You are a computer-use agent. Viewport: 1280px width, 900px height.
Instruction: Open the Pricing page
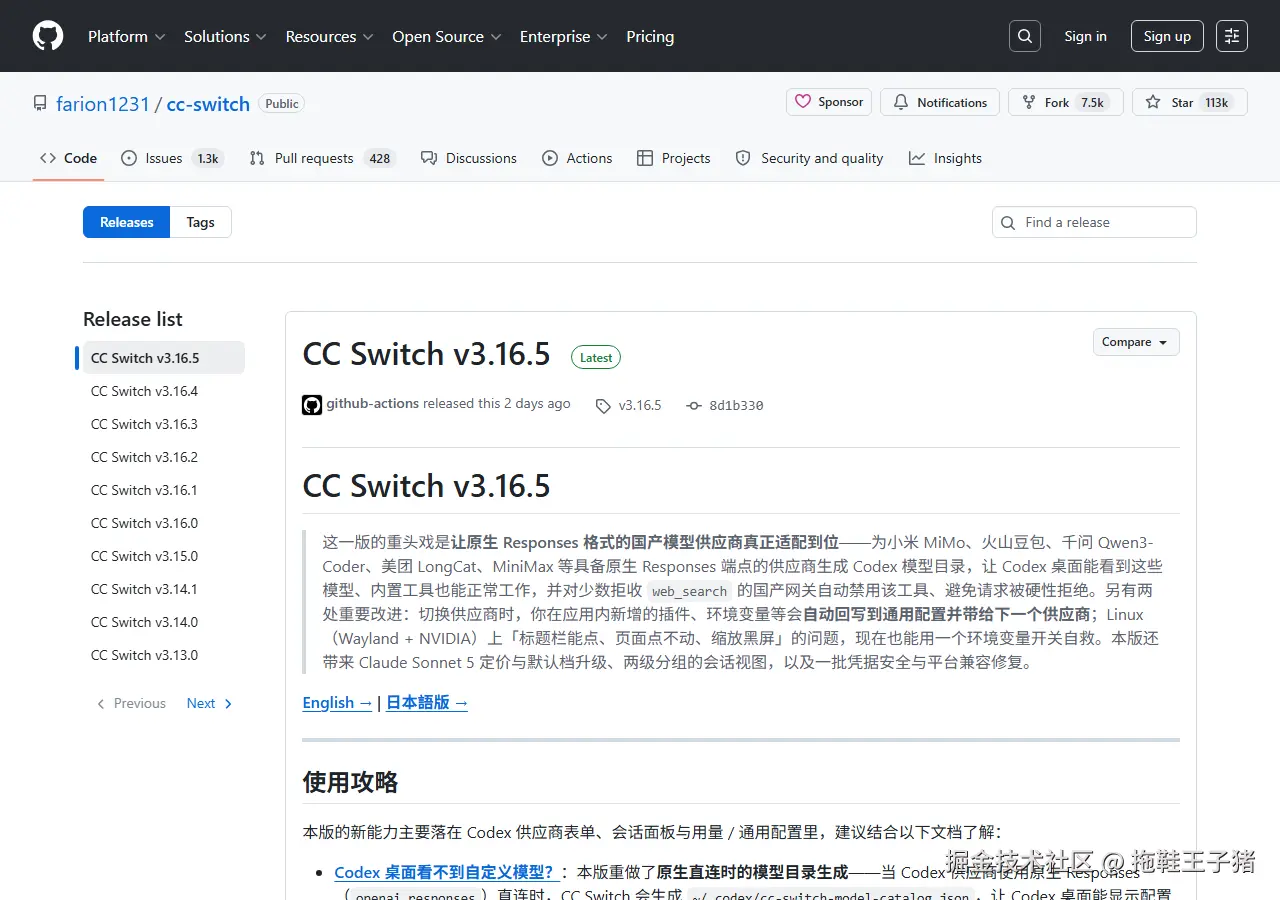click(650, 36)
